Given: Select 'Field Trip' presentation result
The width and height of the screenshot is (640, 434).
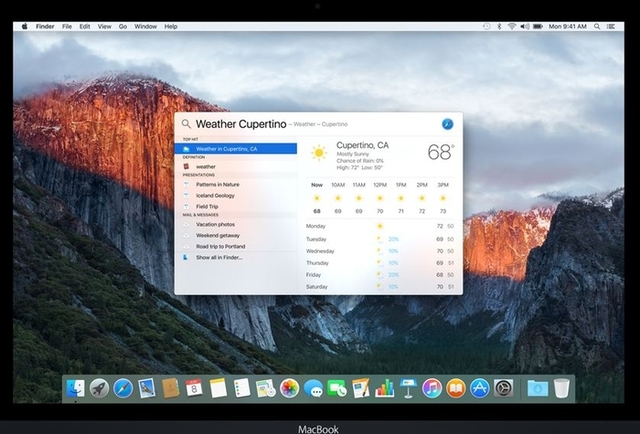Looking at the screenshot, I should coord(236,207).
